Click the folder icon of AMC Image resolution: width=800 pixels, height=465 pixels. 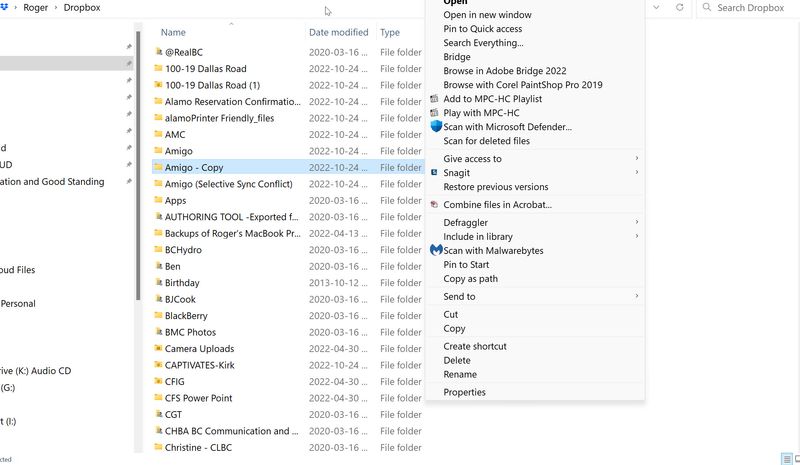pyautogui.click(x=158, y=134)
